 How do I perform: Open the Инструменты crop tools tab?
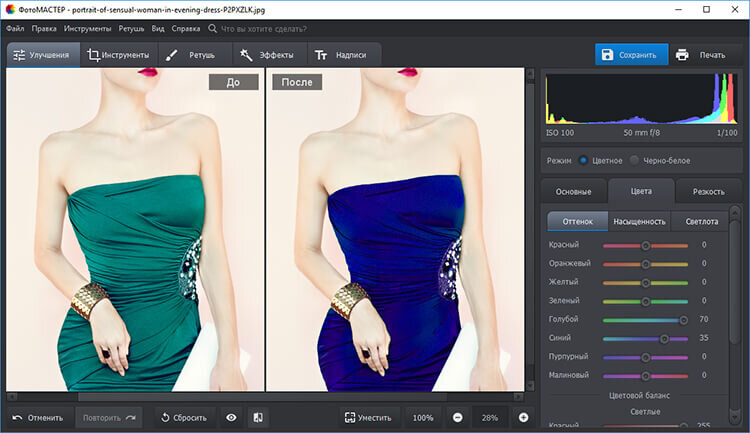pyautogui.click(x=118, y=55)
